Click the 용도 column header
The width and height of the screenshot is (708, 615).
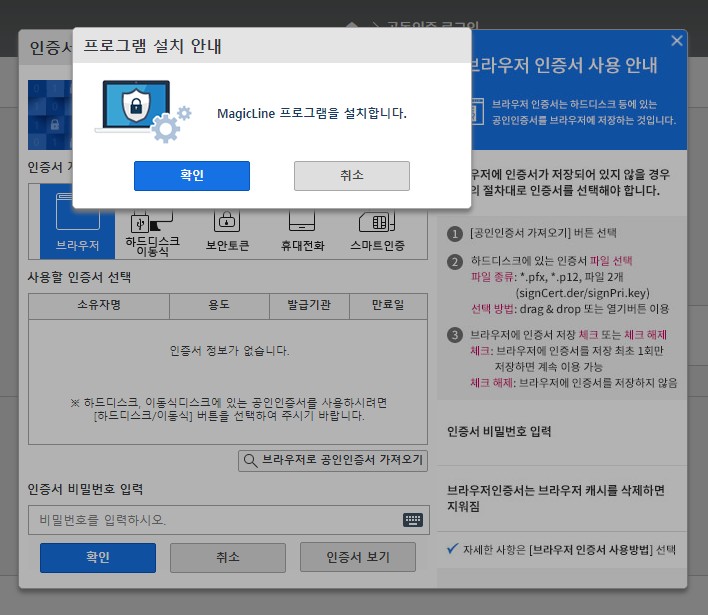tap(219, 306)
